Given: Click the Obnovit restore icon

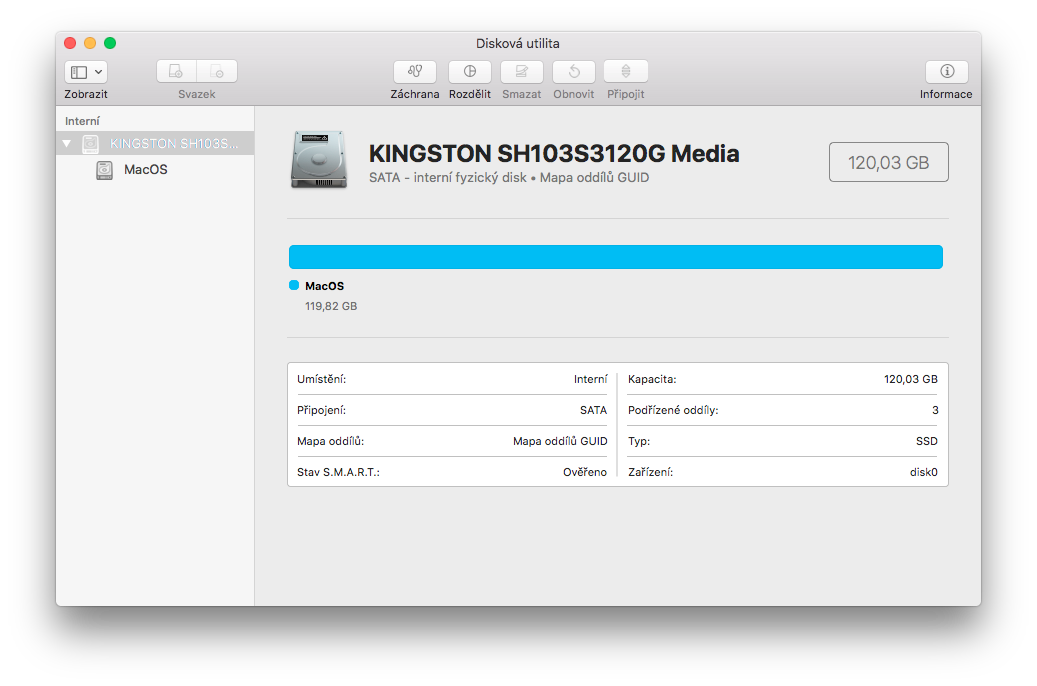Looking at the screenshot, I should (x=573, y=71).
